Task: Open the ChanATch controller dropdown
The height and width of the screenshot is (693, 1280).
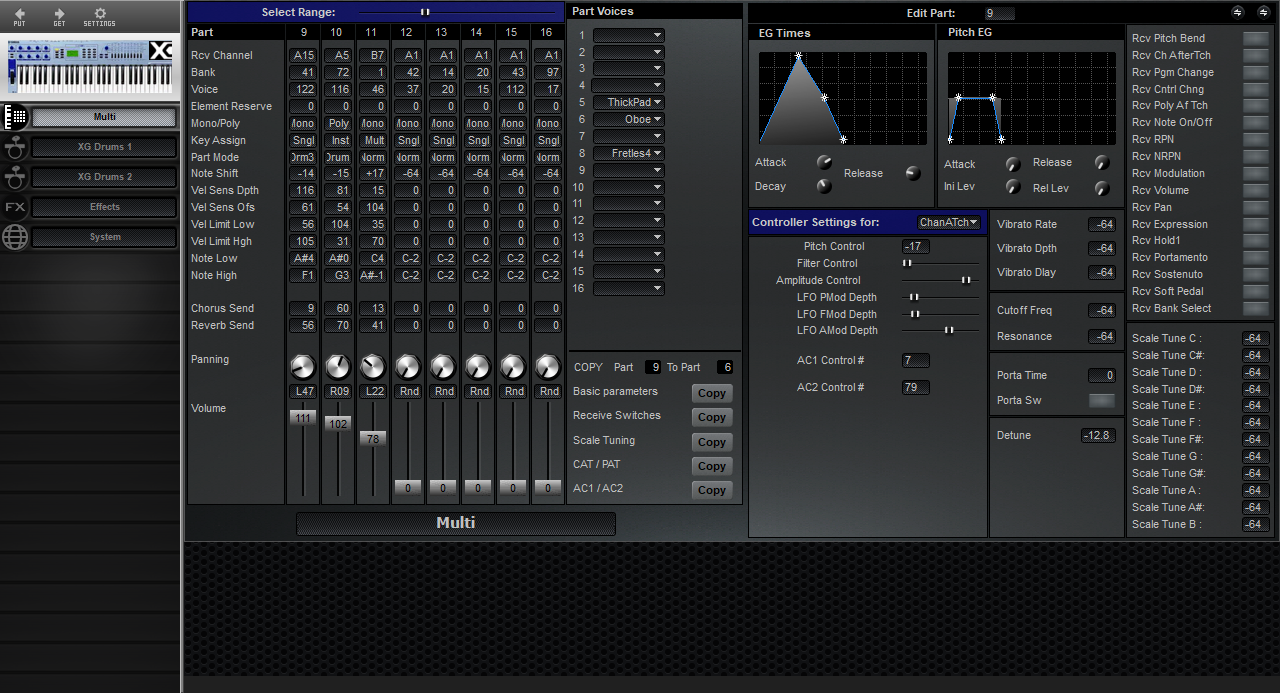Action: pos(947,222)
